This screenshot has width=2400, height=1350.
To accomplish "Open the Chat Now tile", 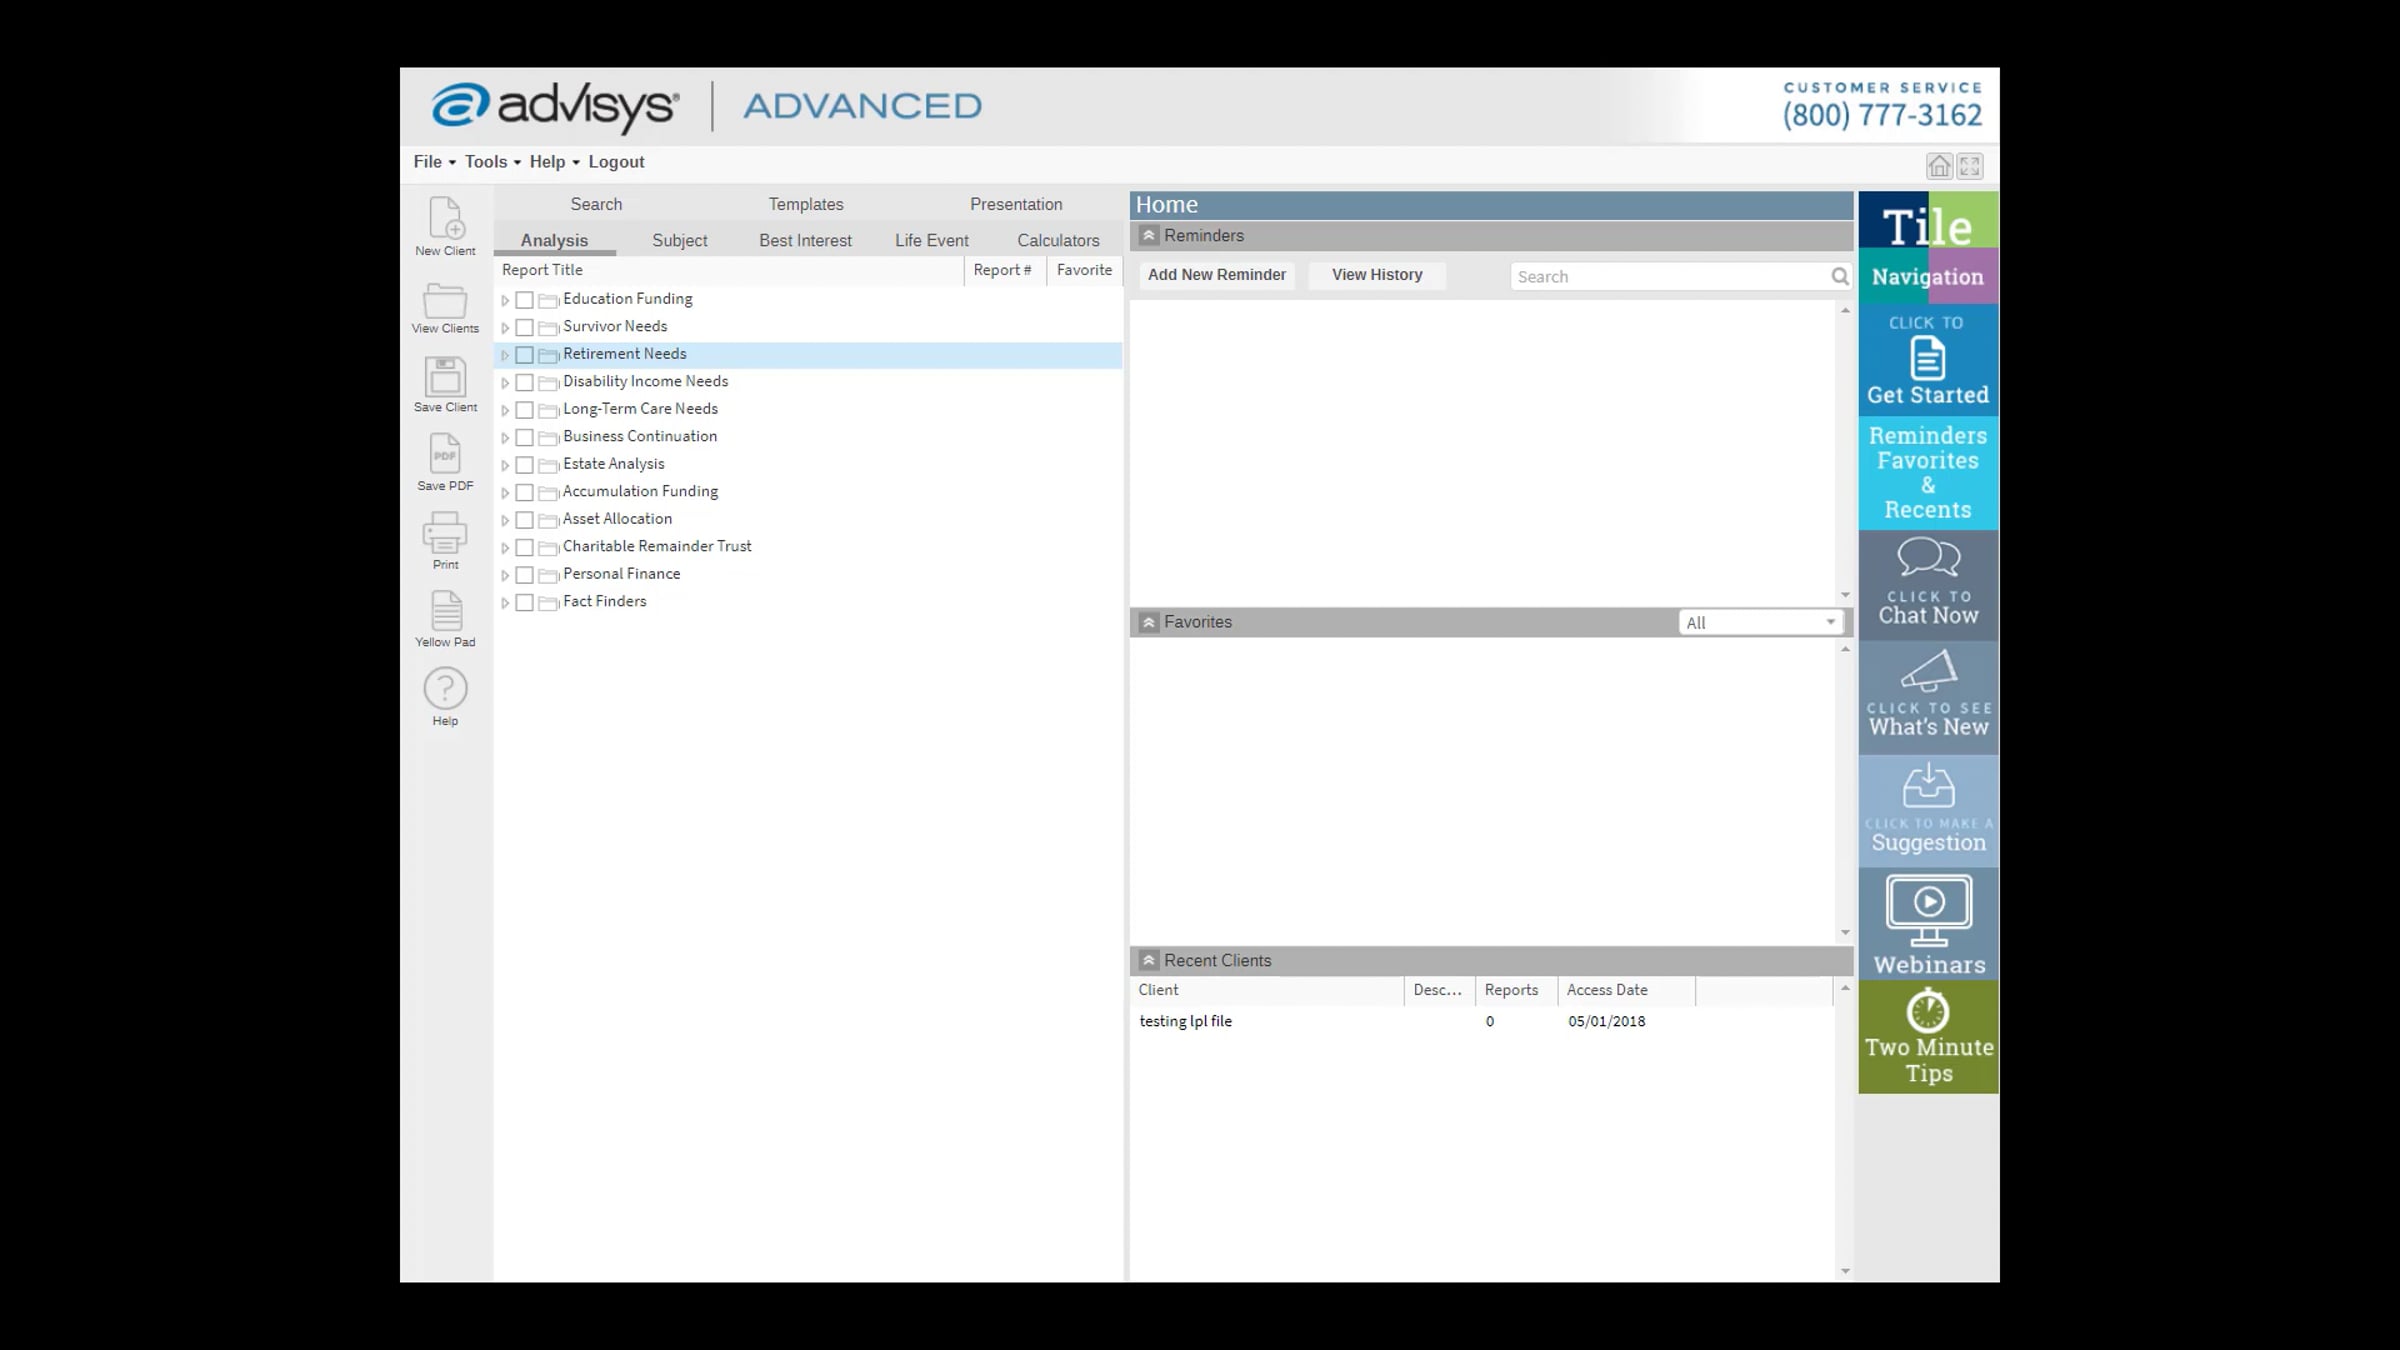I will tap(1928, 585).
